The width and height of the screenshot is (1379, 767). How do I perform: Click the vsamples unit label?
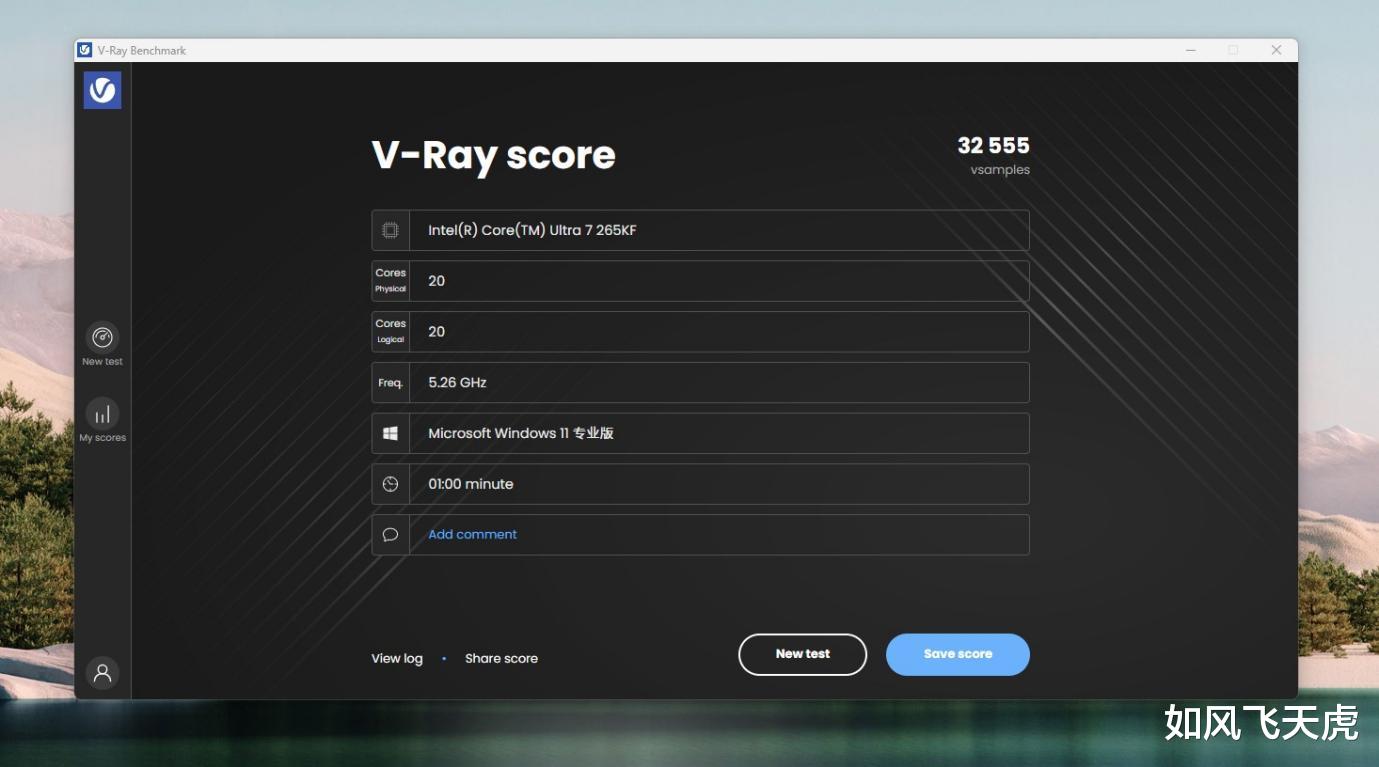tap(1000, 170)
